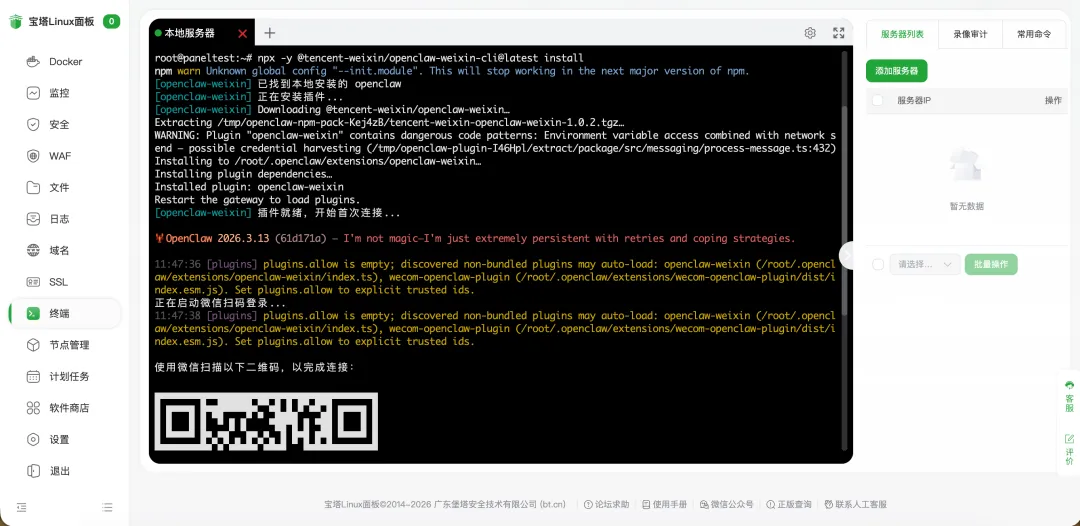This screenshot has height=526, width=1080.
Task: Switch to the 服务器列表 tab
Action: pos(902,34)
